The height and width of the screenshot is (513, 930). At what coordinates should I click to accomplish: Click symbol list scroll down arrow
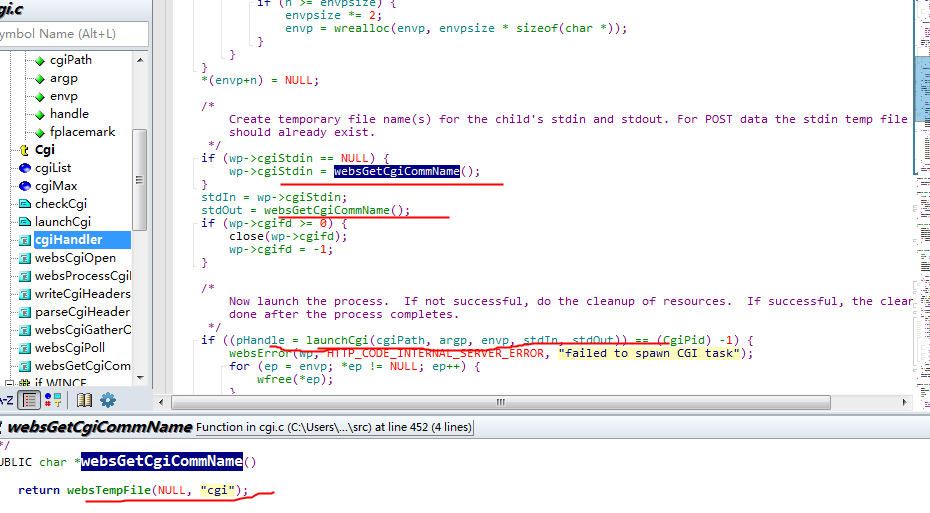[140, 378]
